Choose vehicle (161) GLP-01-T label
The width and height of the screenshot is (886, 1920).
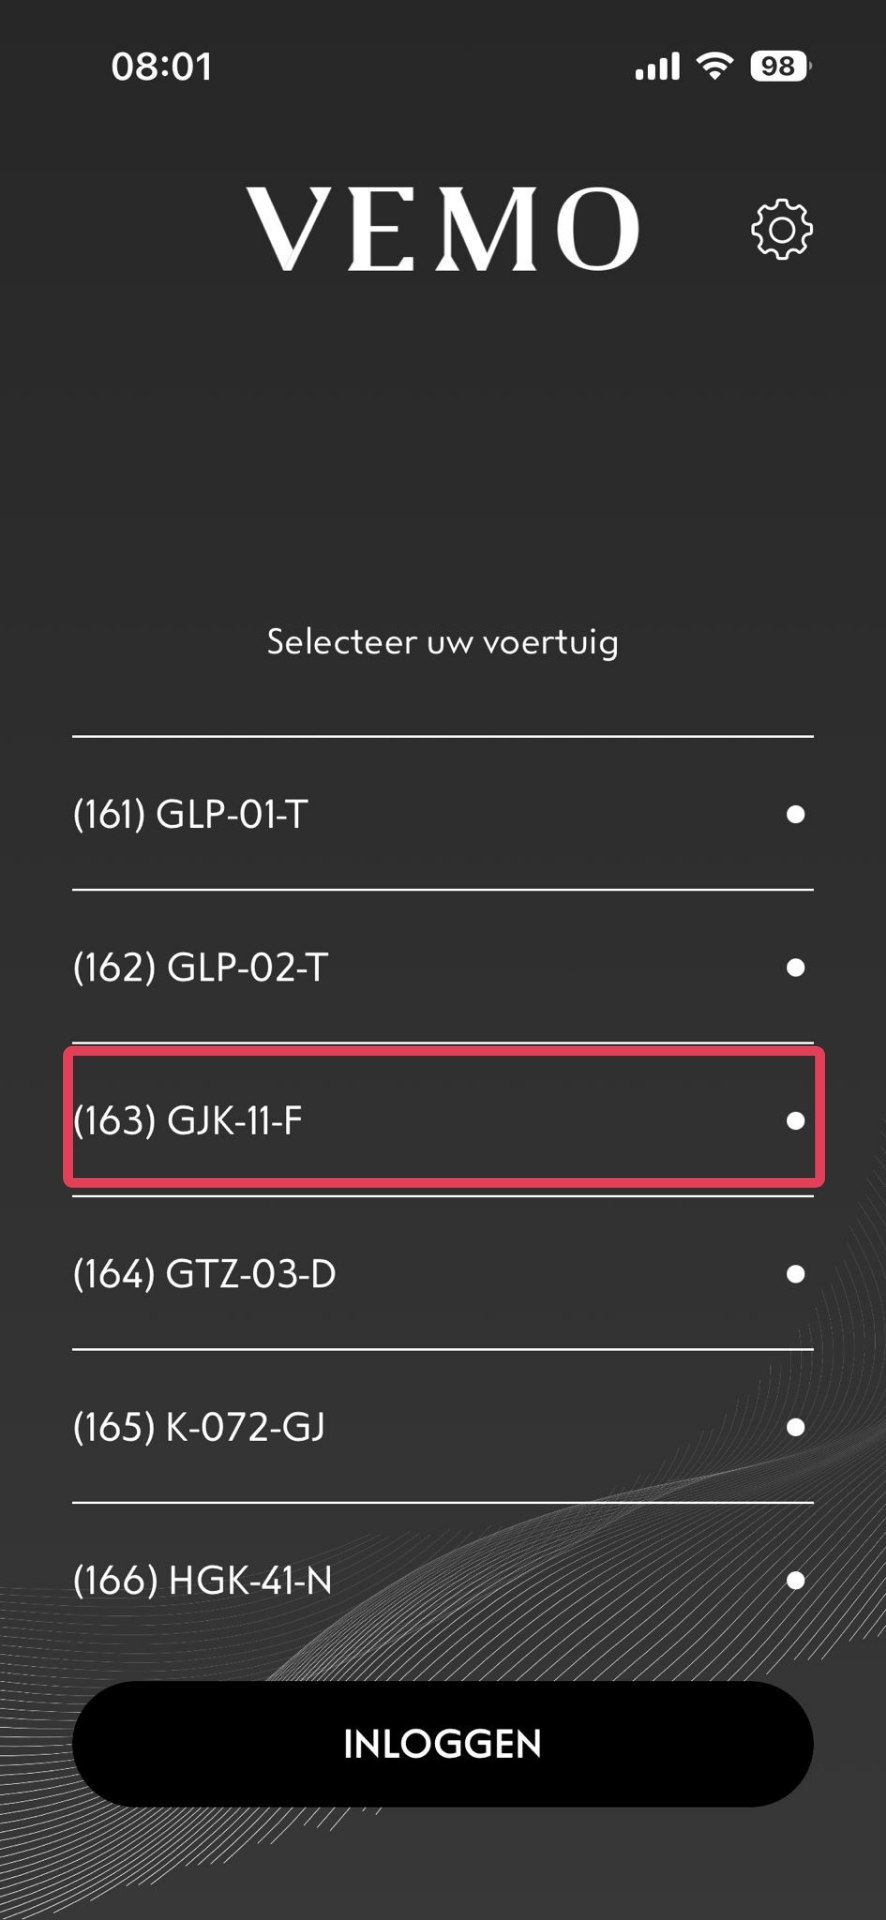[190, 815]
